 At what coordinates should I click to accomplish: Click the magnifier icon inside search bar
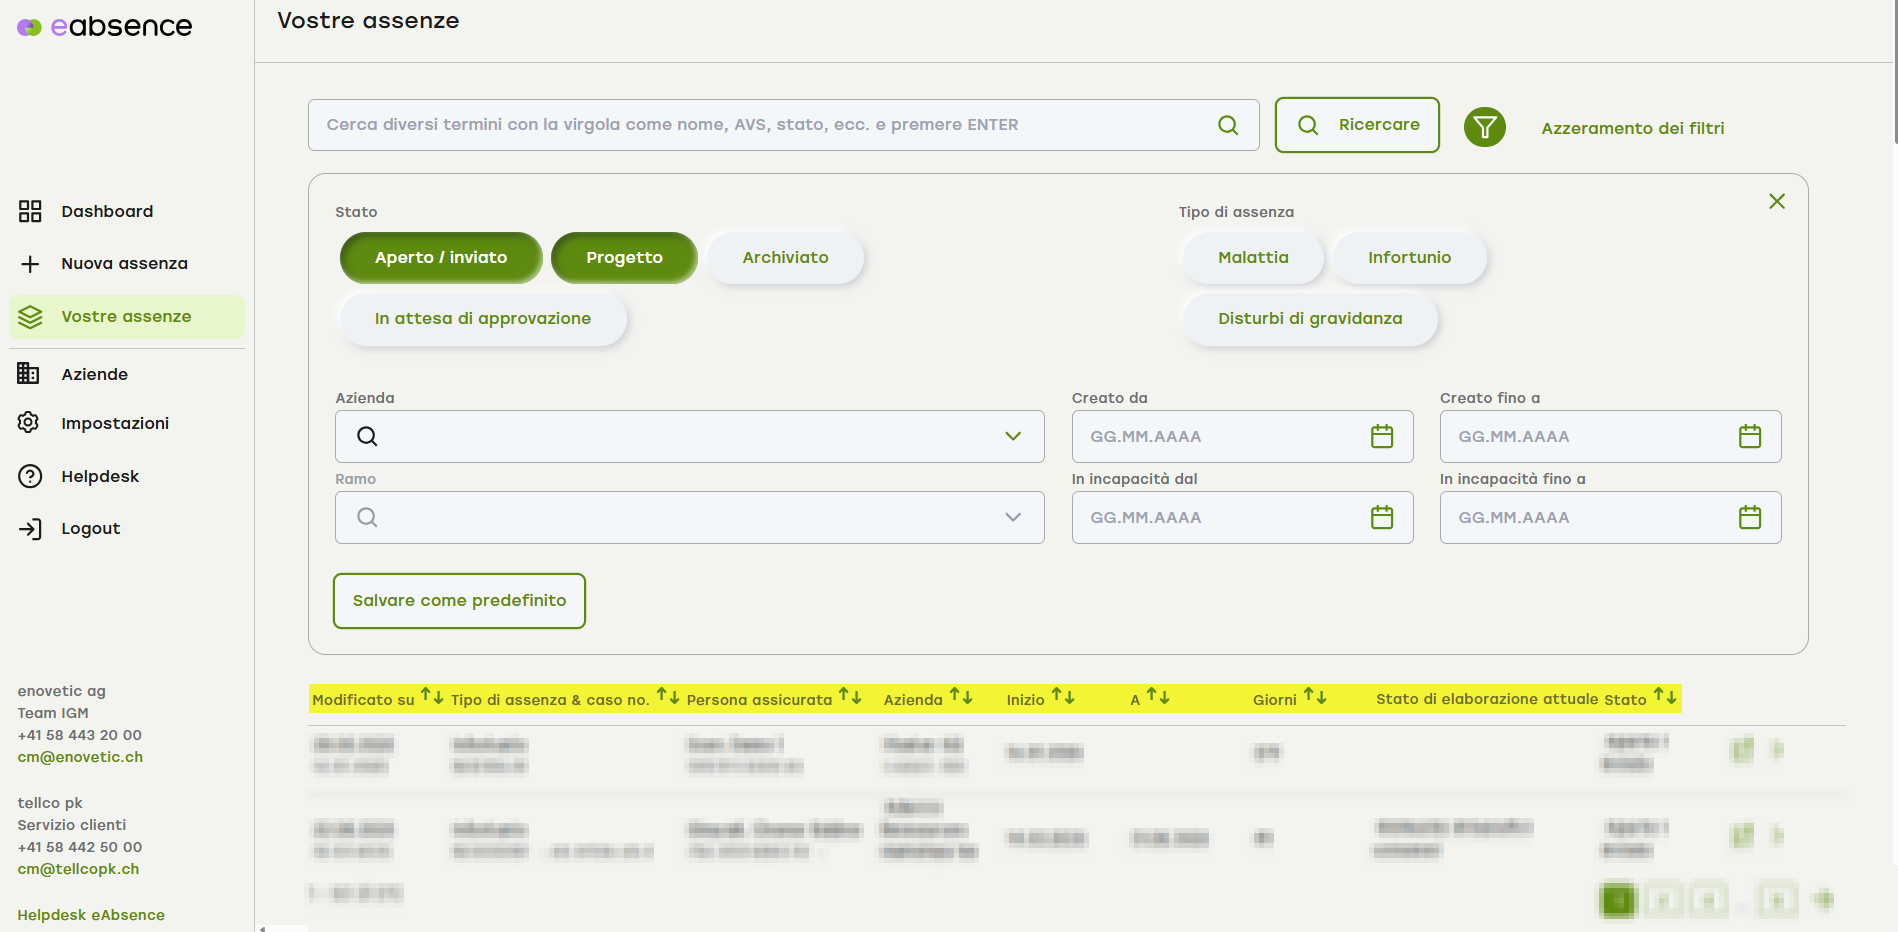[x=1227, y=125]
